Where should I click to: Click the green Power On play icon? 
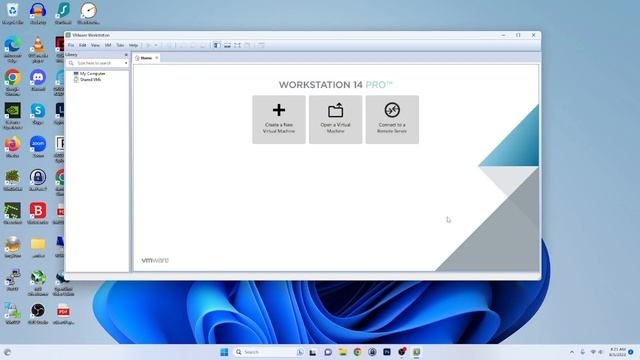[149, 45]
